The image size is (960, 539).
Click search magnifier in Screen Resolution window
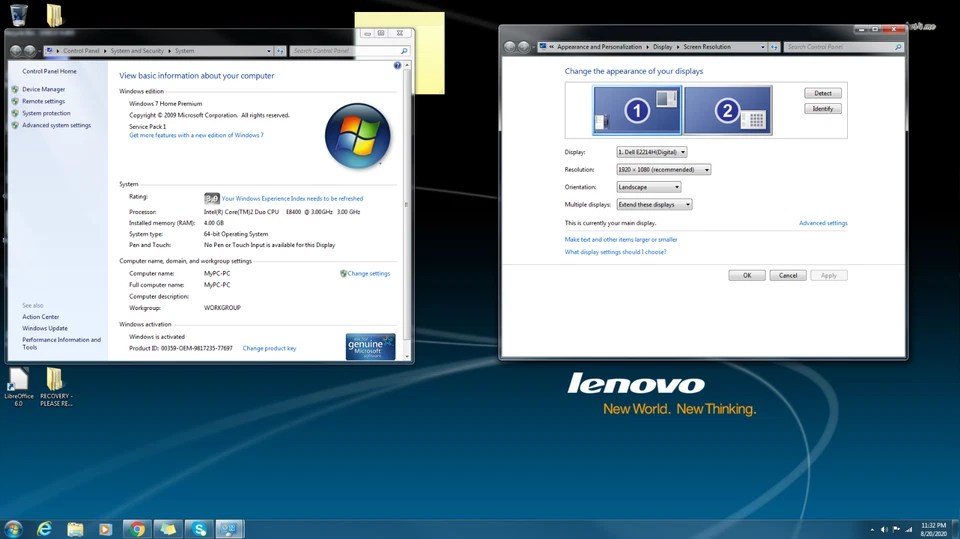898,47
